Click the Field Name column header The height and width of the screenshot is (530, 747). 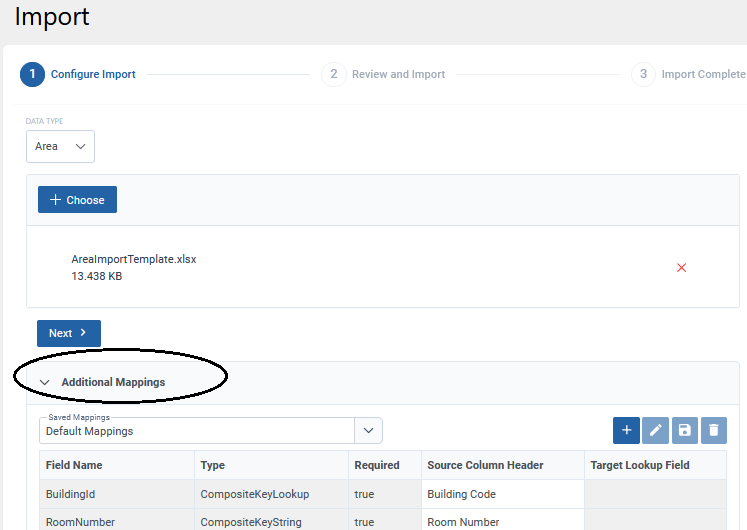pyautogui.click(x=74, y=465)
